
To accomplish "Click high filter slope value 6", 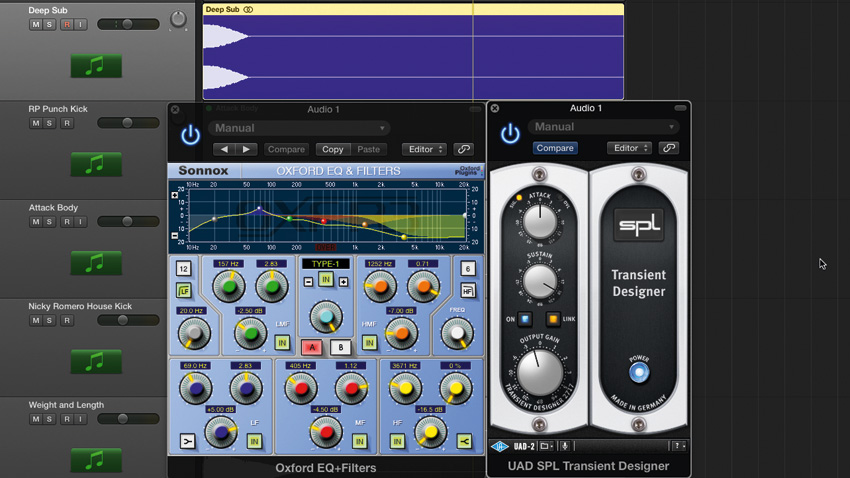I will (468, 268).
